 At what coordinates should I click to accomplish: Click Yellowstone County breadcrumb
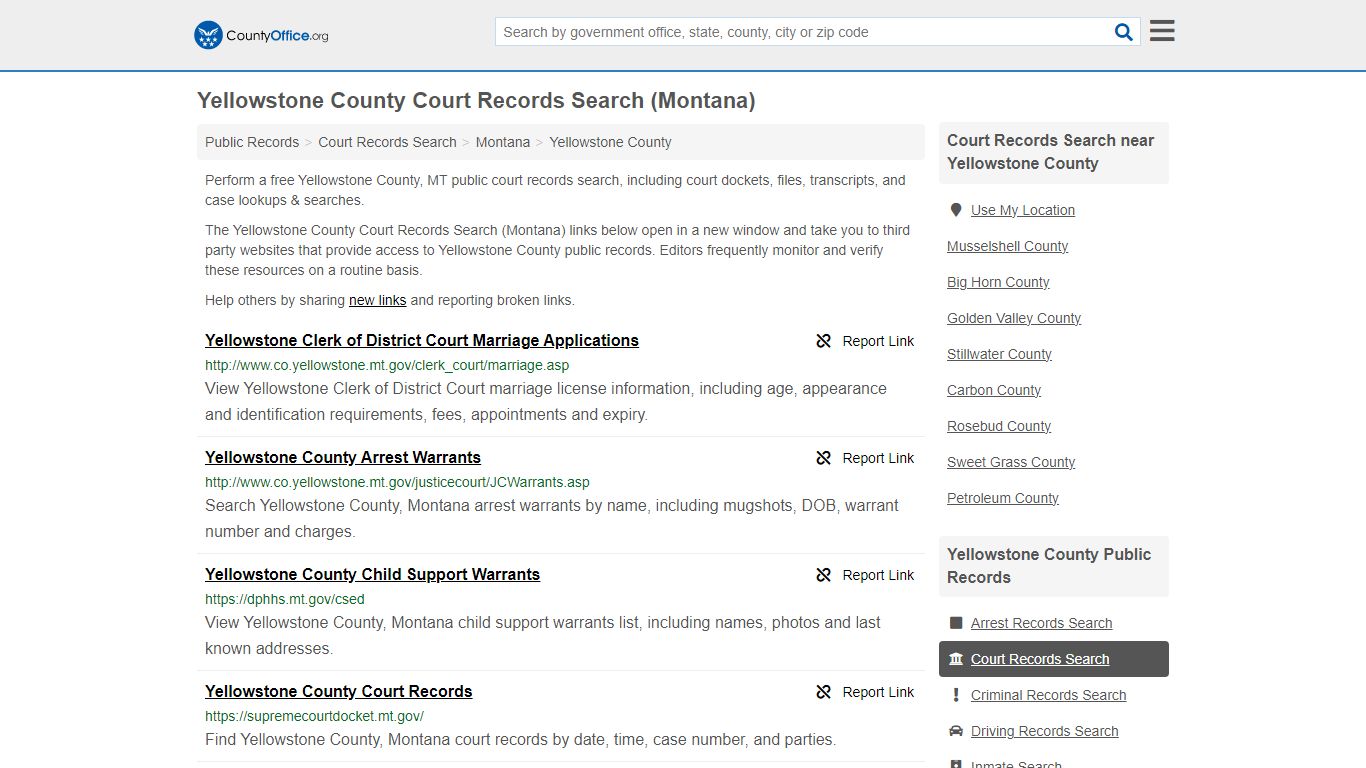pyautogui.click(x=610, y=142)
